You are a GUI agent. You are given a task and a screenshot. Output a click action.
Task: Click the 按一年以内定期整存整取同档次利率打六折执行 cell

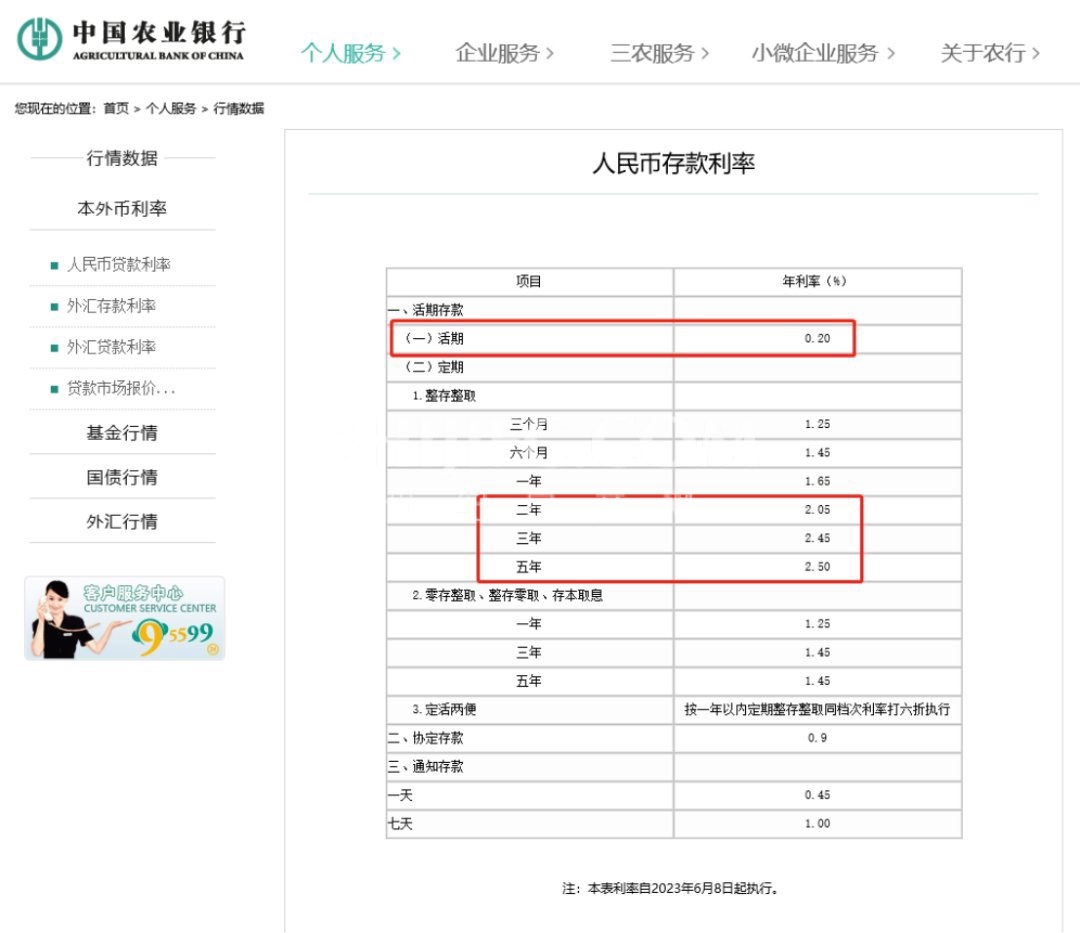coord(818,709)
